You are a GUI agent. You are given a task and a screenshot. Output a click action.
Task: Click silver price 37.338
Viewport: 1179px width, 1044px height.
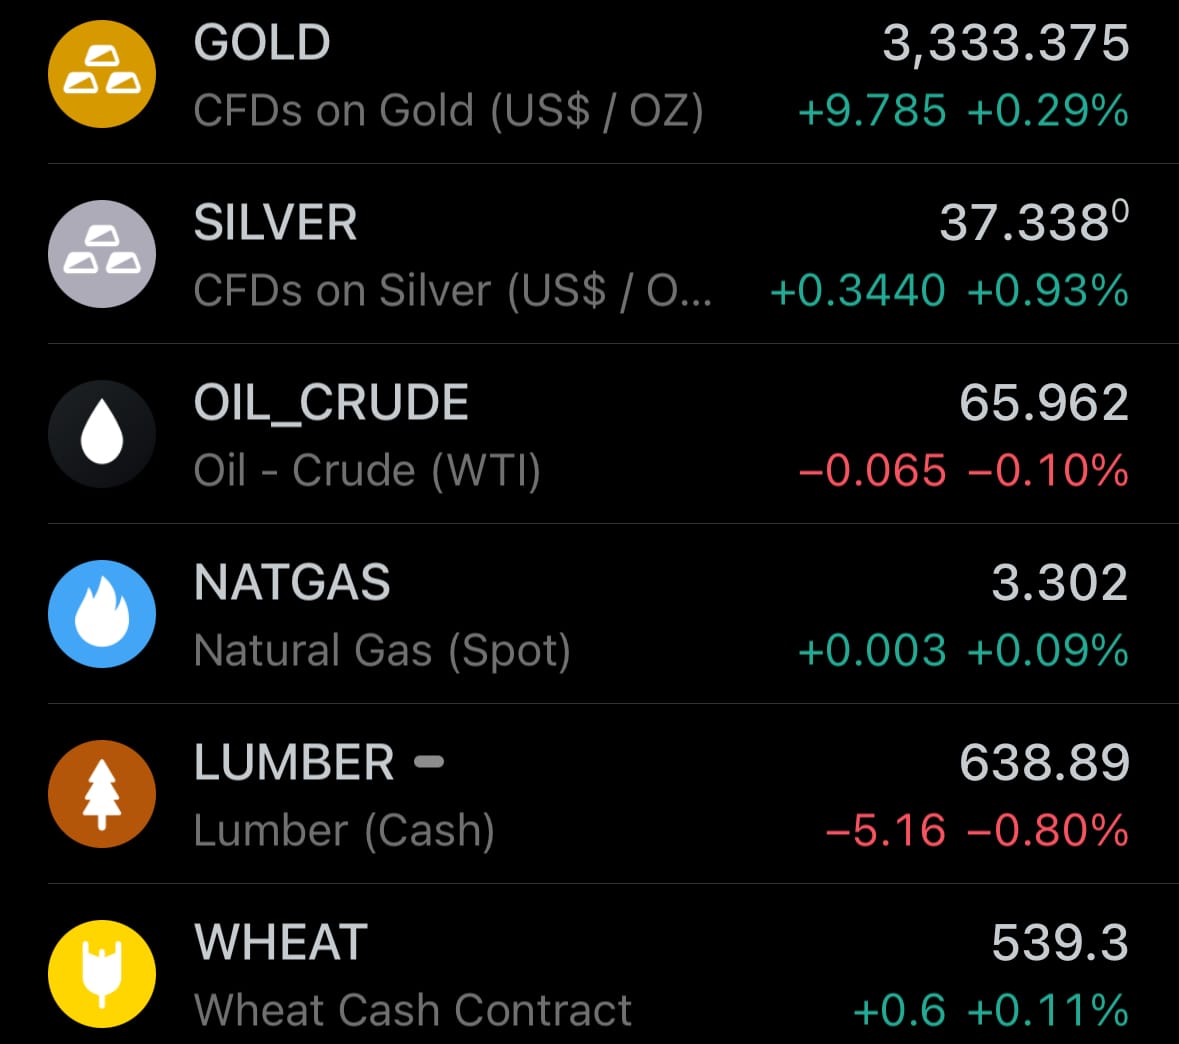[x=1034, y=222]
